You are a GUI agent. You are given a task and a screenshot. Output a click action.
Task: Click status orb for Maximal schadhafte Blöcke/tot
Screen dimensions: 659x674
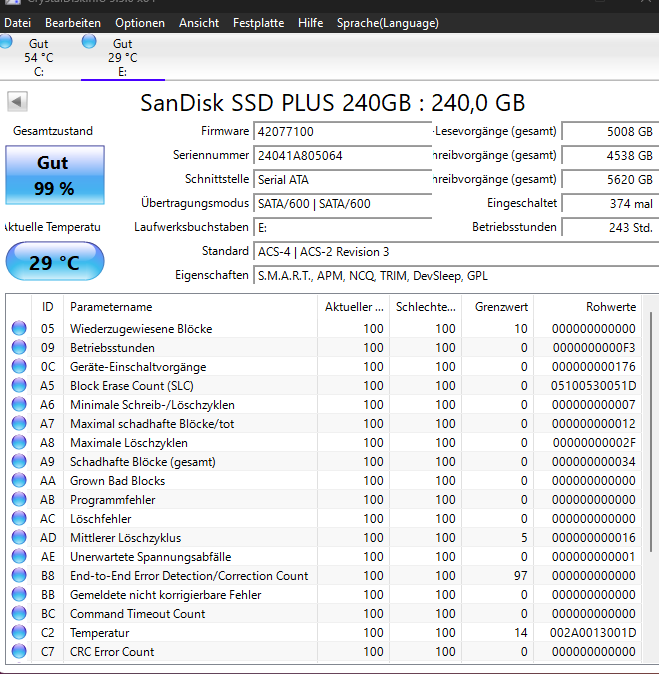tap(19, 423)
